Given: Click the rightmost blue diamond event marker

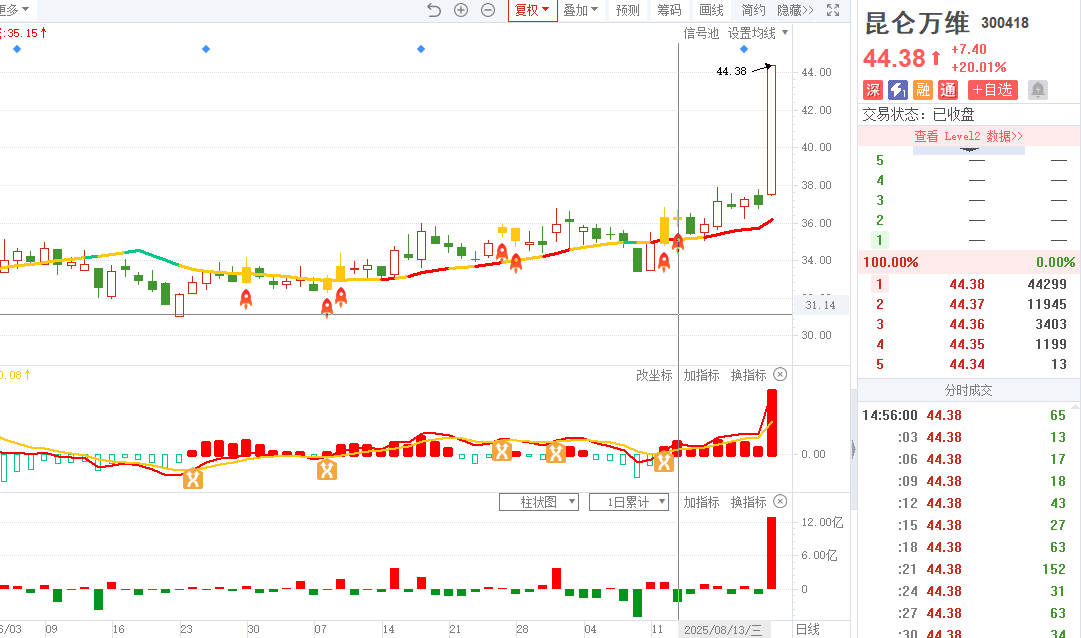Looking at the screenshot, I should pyautogui.click(x=744, y=49).
